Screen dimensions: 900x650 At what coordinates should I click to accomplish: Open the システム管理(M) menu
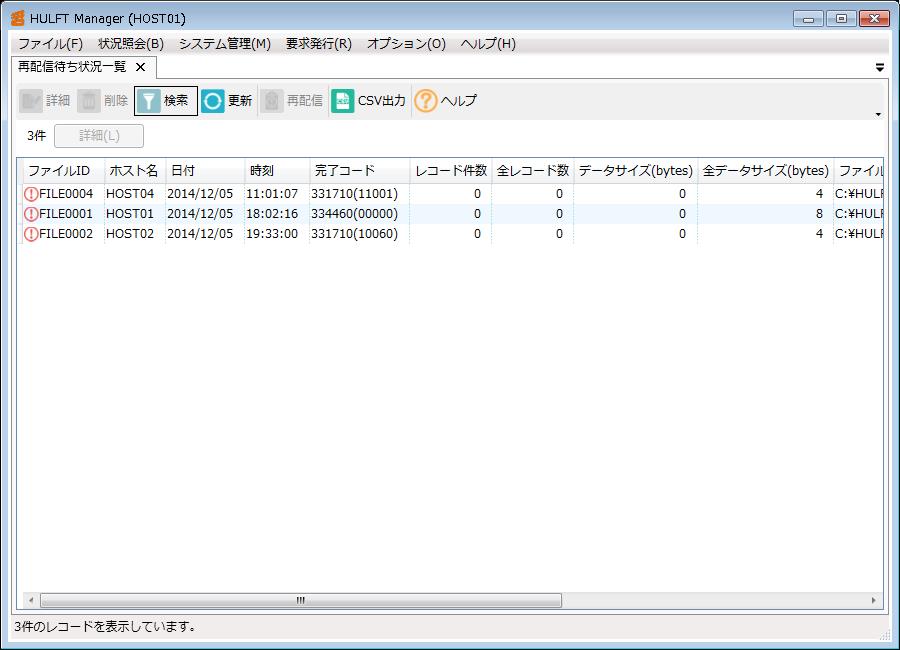224,44
